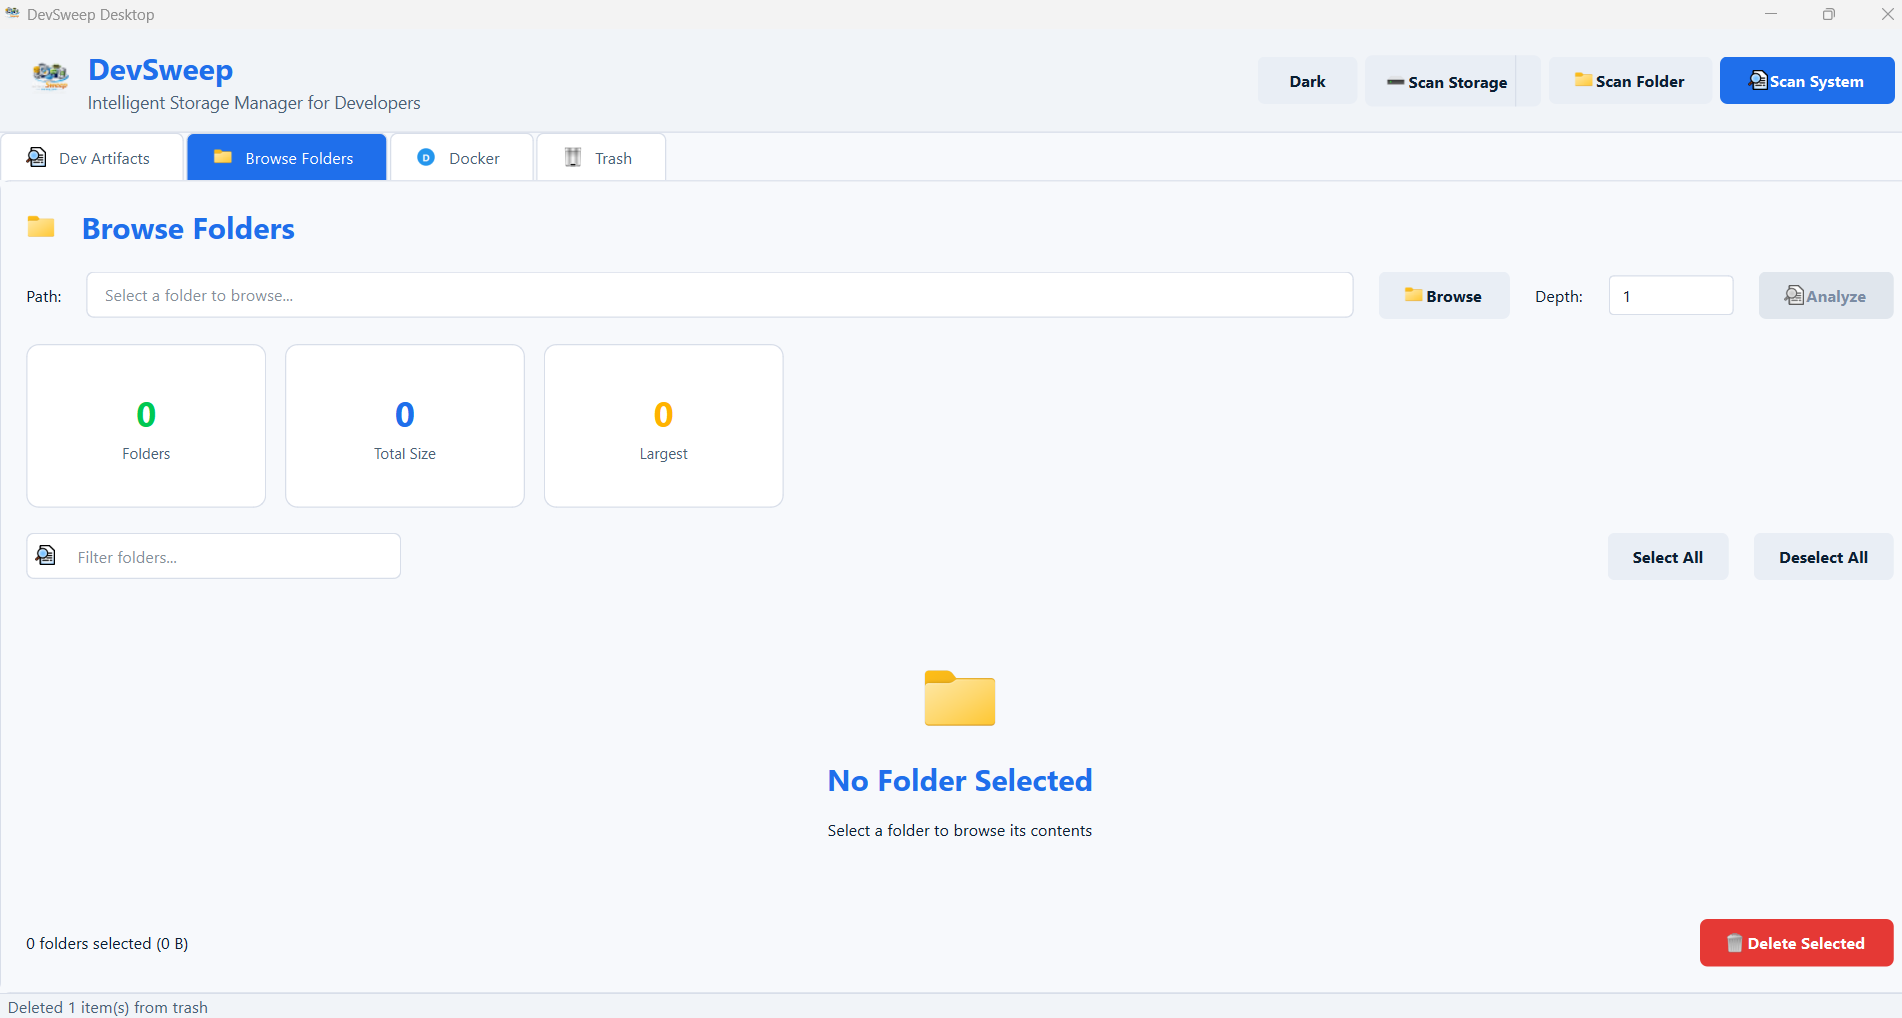
Task: Click the large yellow No Folder Selected icon
Action: click(x=959, y=698)
